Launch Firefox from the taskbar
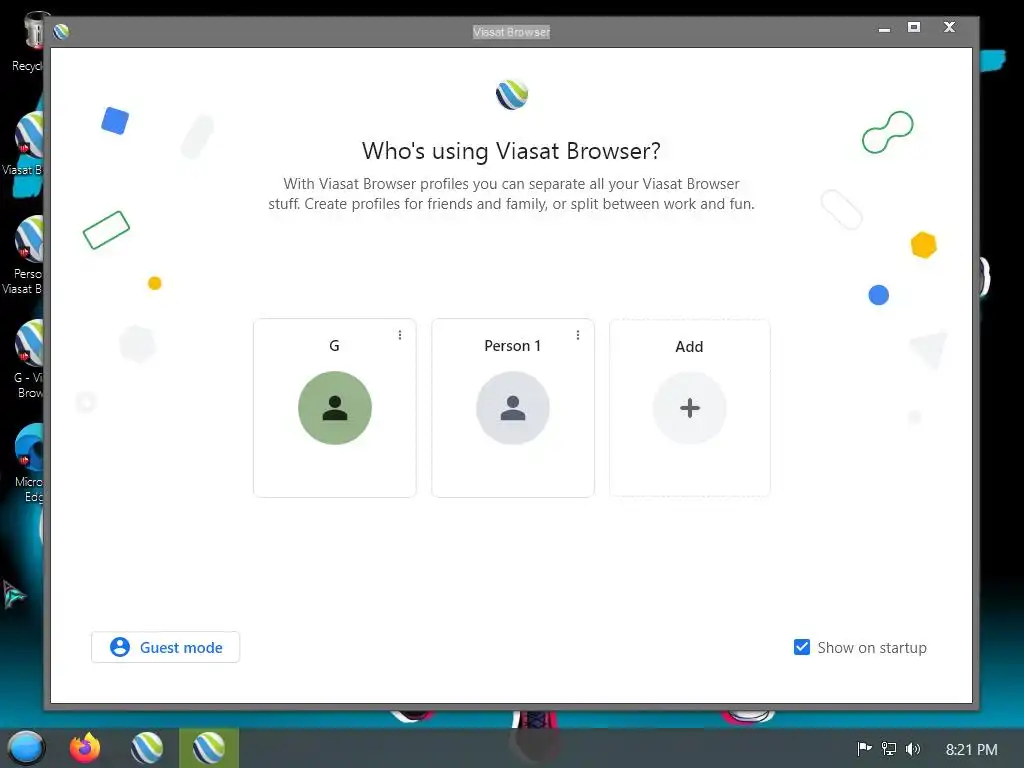The width and height of the screenshot is (1024, 768). [x=86, y=748]
